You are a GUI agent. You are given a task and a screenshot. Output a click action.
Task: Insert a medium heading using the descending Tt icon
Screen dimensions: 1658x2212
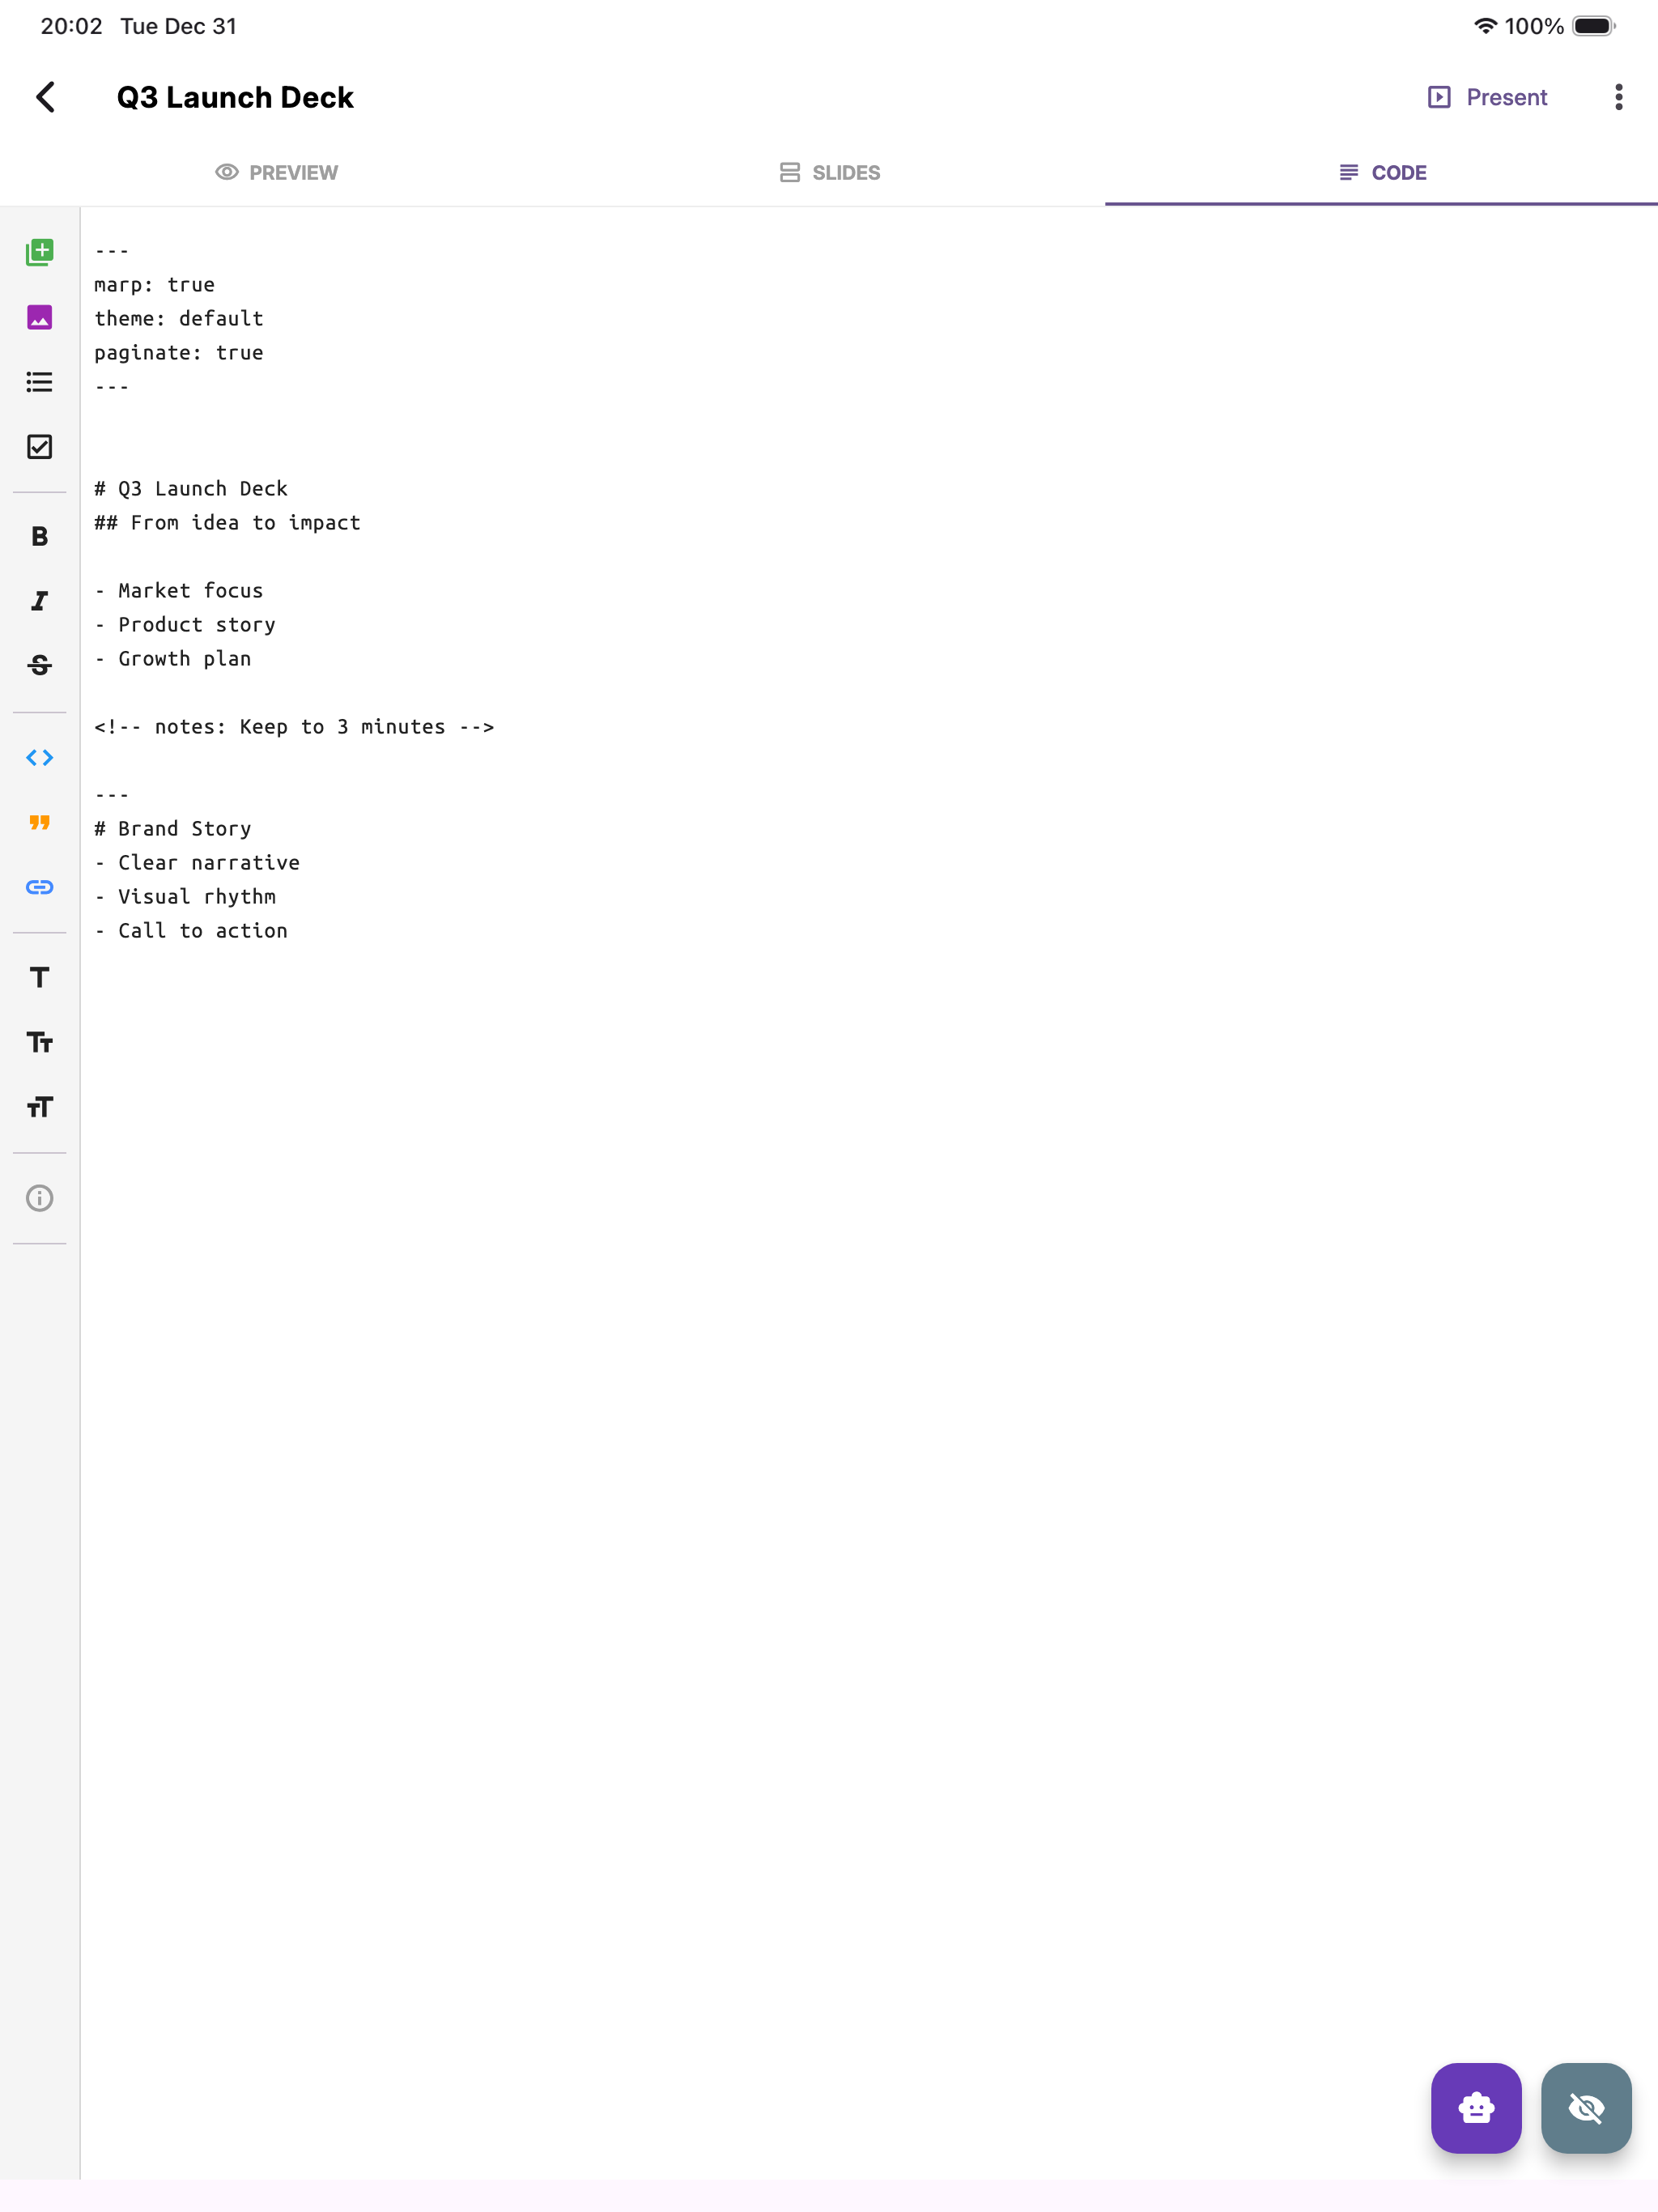pos(40,1043)
